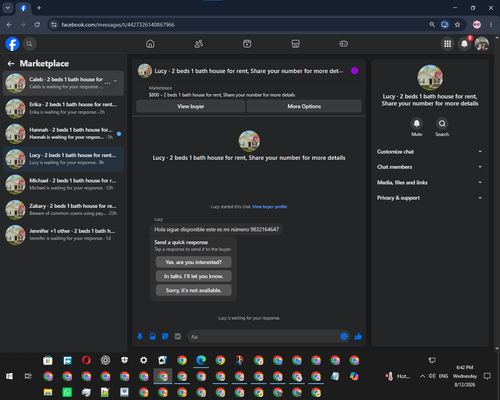The height and width of the screenshot is (400, 500).
Task: Expand the Chat members section
Action: coord(430,167)
